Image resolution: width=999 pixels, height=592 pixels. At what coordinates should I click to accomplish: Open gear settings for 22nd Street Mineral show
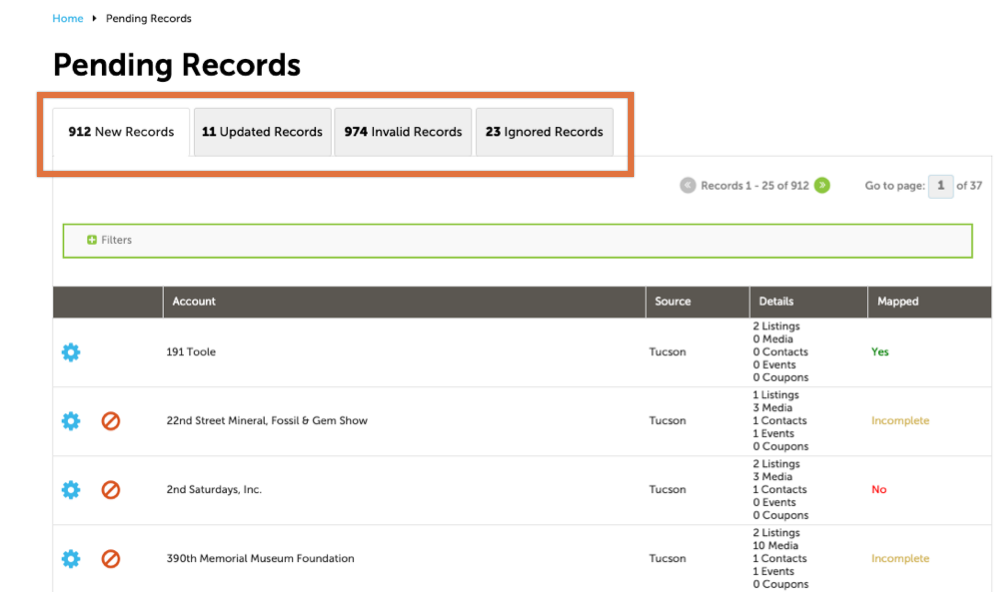point(71,421)
